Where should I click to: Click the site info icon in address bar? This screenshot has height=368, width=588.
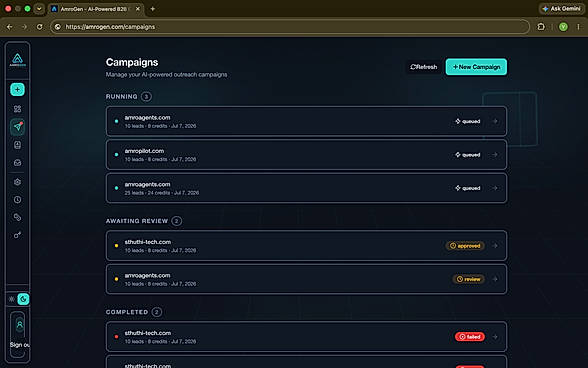click(x=57, y=27)
